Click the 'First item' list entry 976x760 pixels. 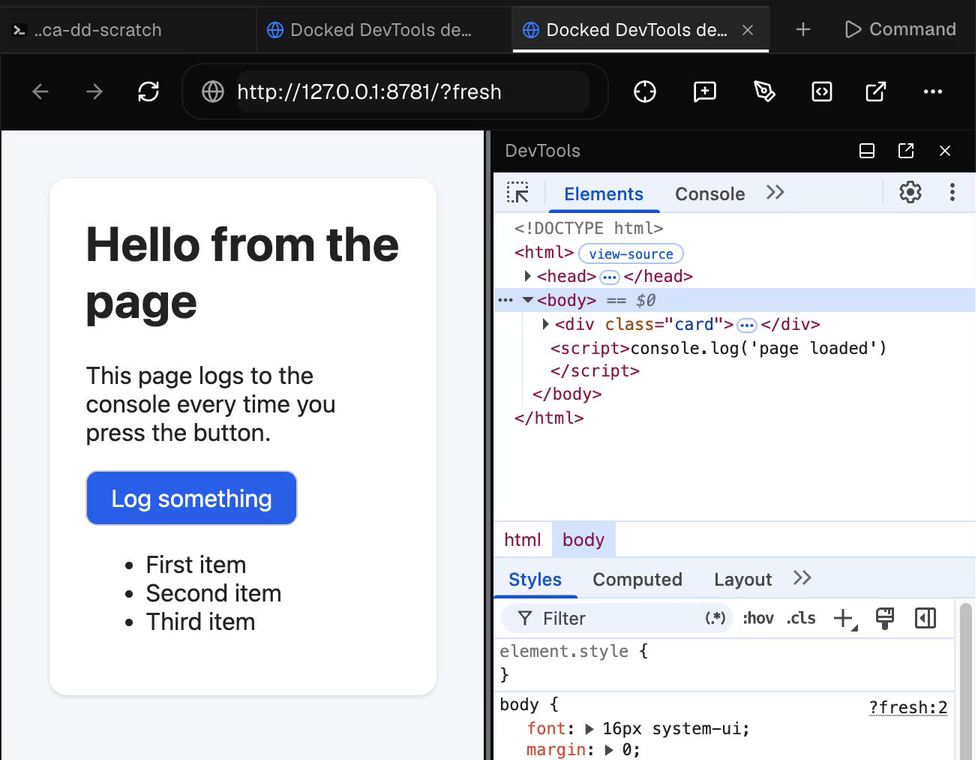pos(196,565)
